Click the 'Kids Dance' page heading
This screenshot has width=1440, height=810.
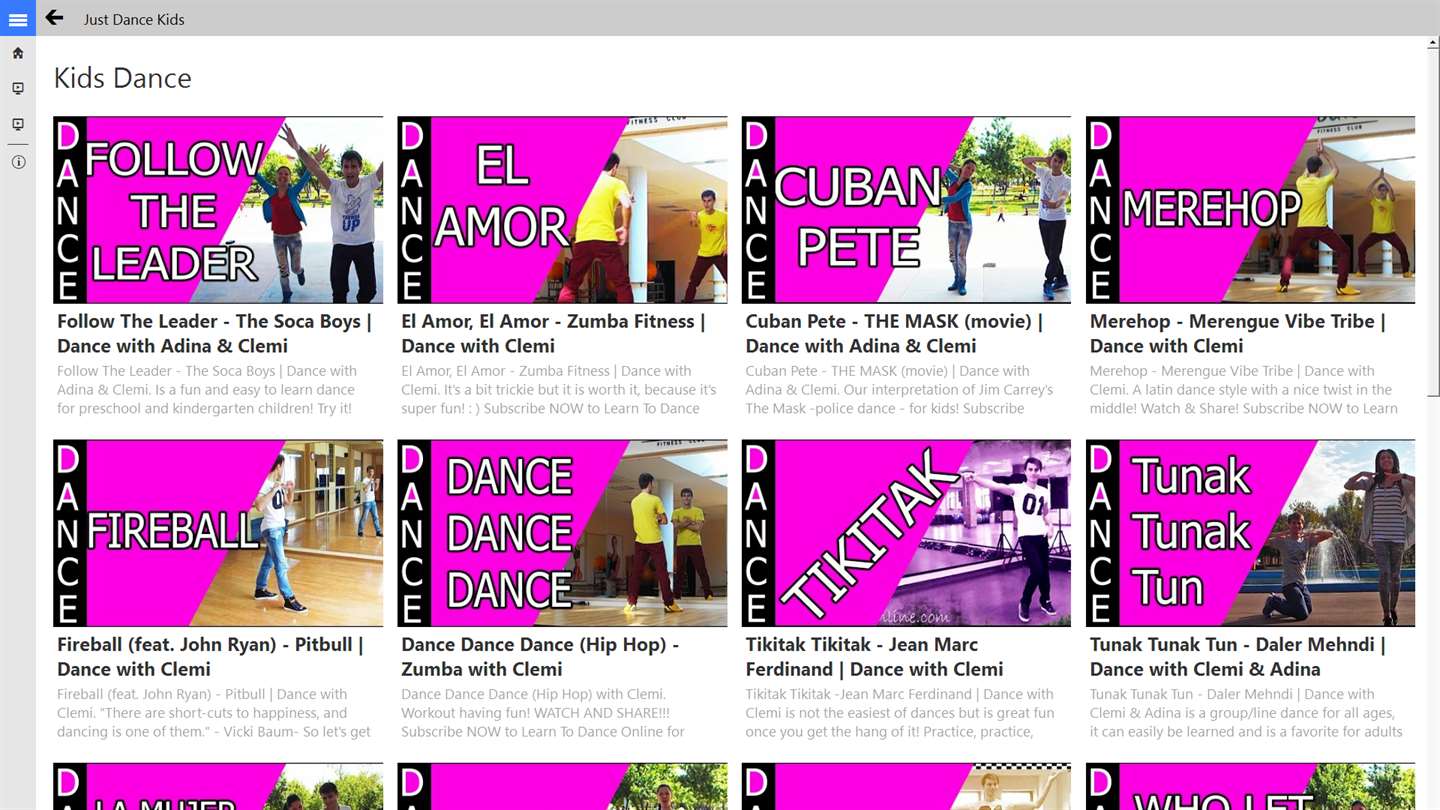[x=122, y=78]
